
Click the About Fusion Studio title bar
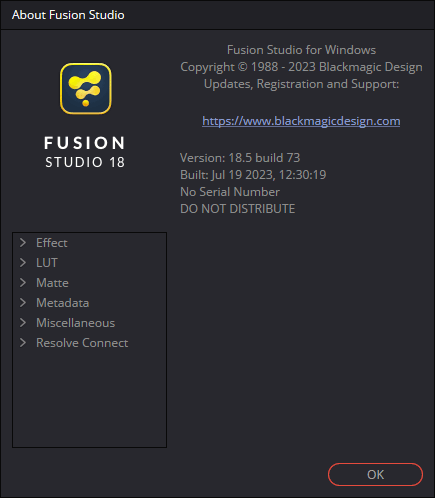coord(217,15)
